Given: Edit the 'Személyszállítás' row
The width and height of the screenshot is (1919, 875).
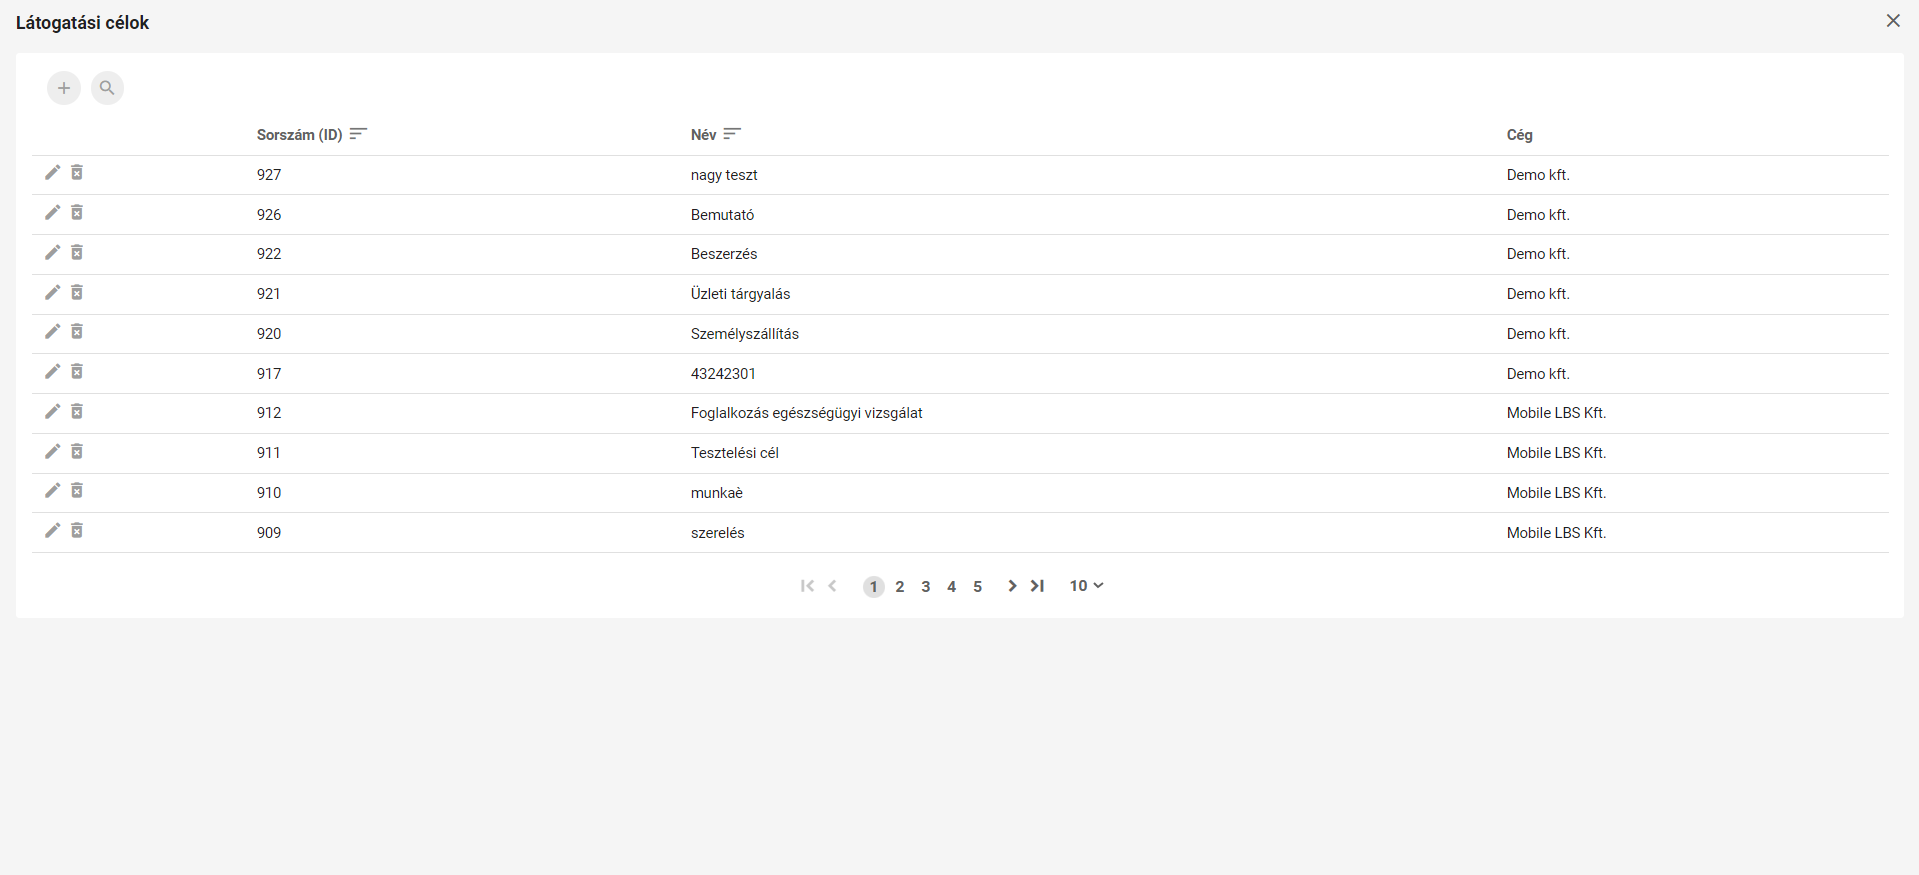Looking at the screenshot, I should 53,332.
